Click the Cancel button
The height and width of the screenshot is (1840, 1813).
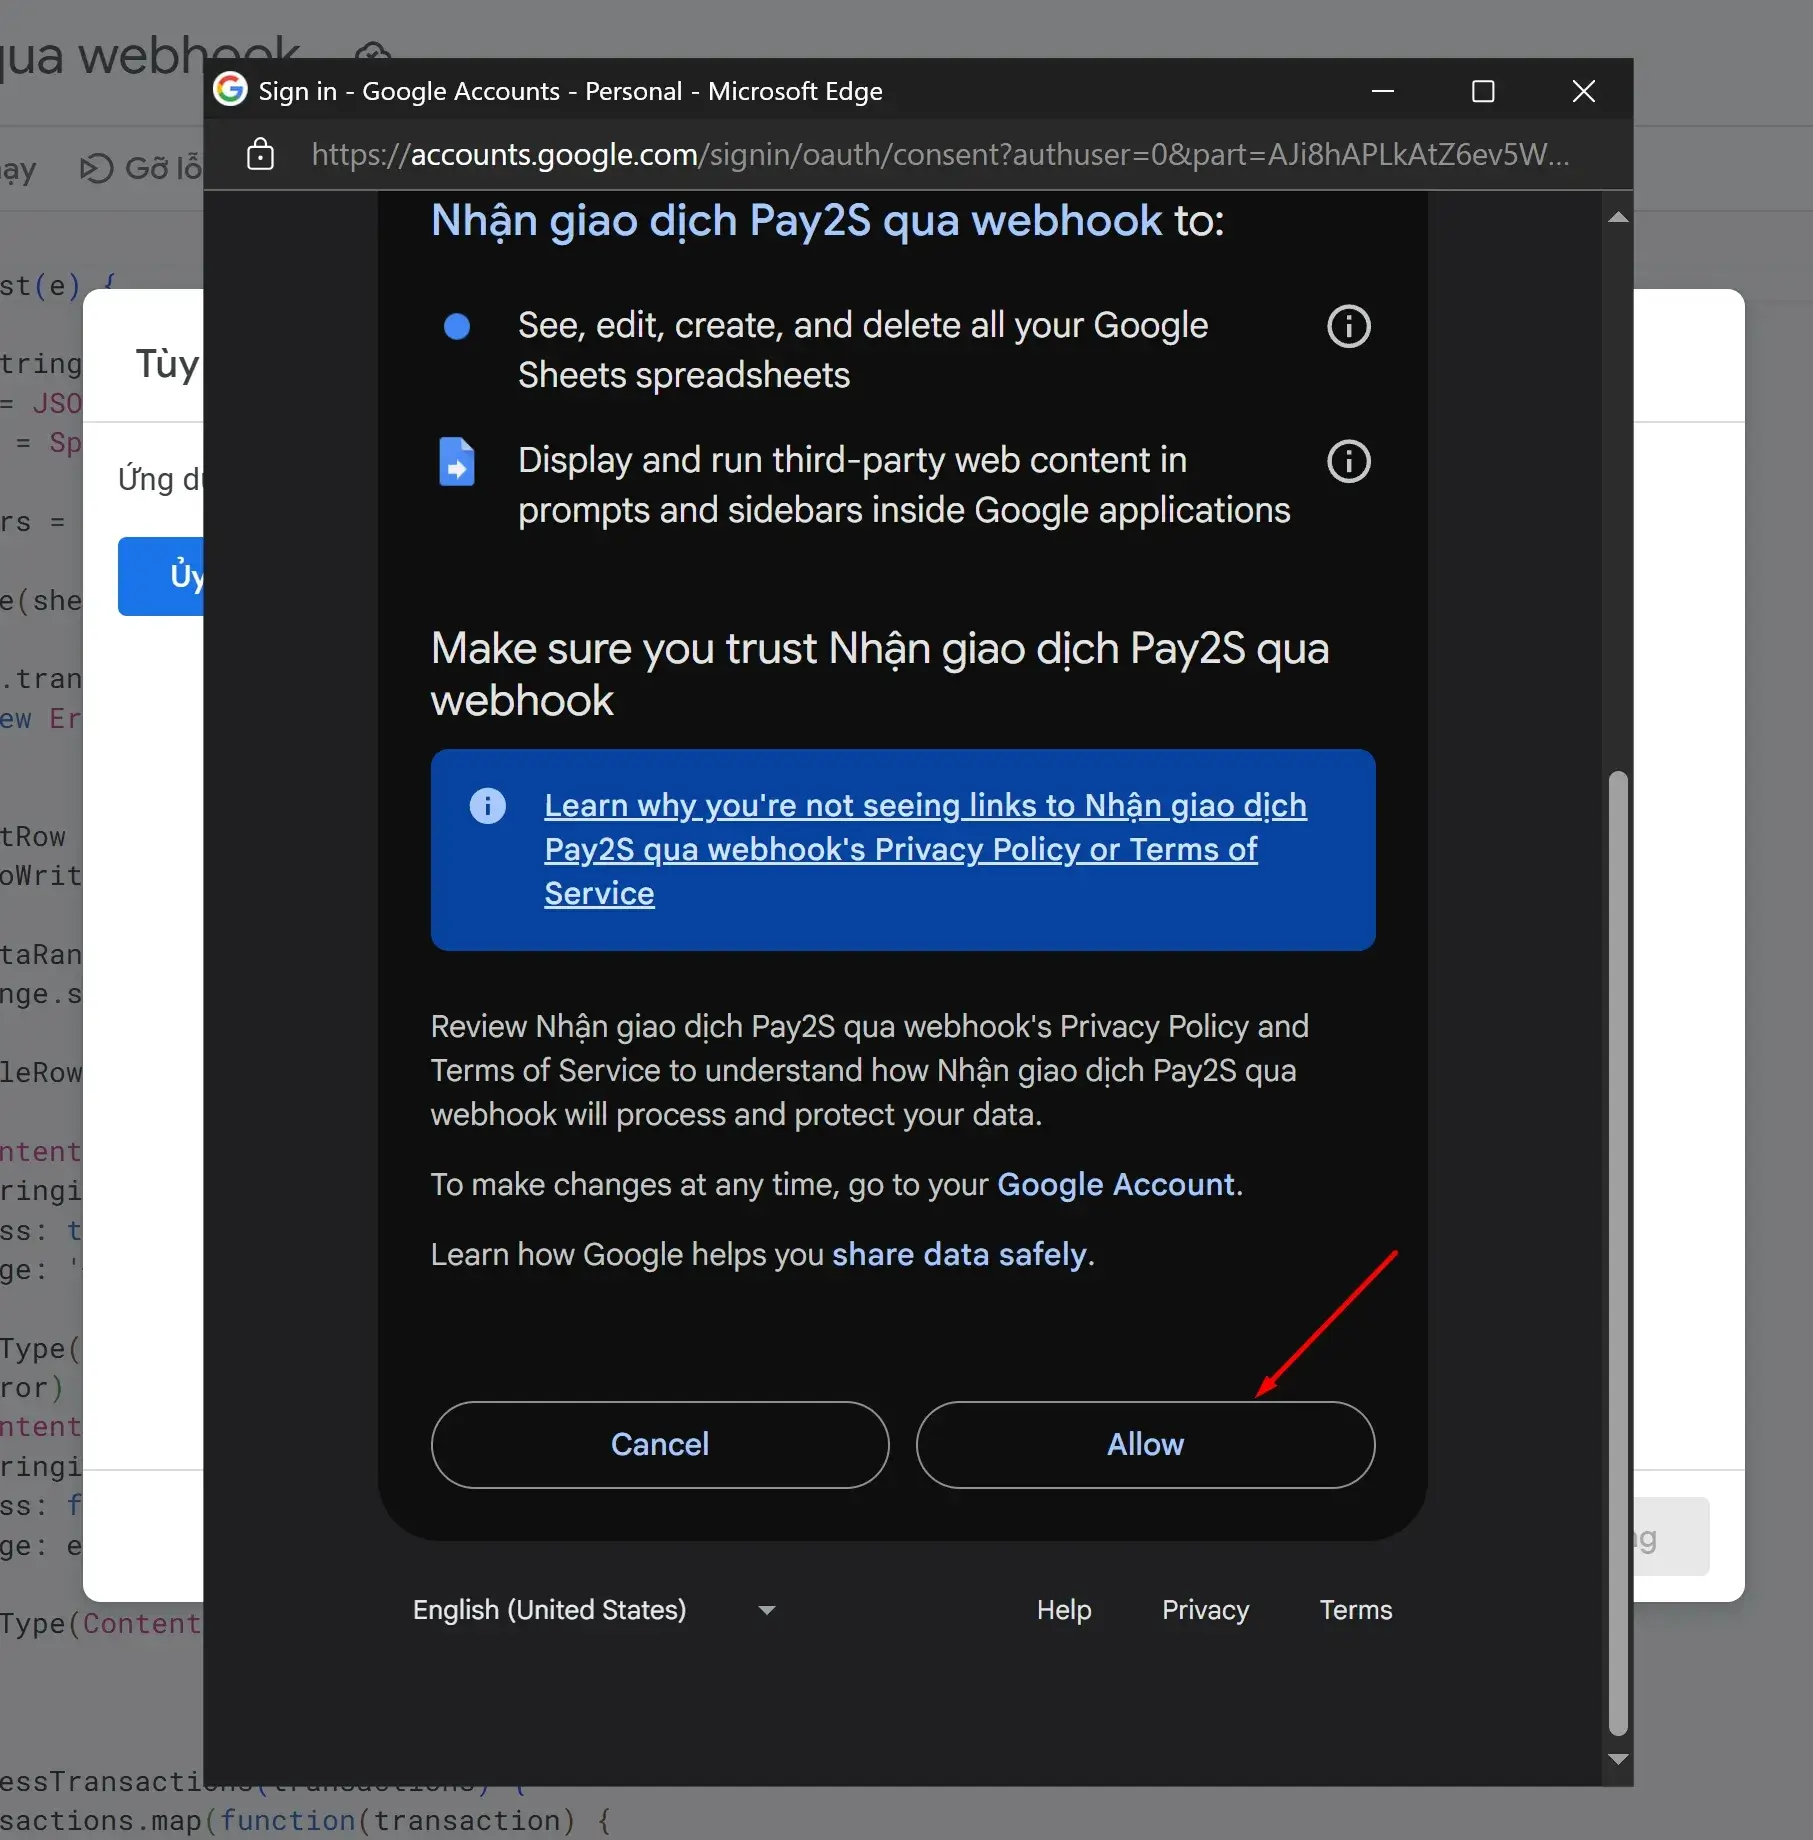coord(660,1444)
